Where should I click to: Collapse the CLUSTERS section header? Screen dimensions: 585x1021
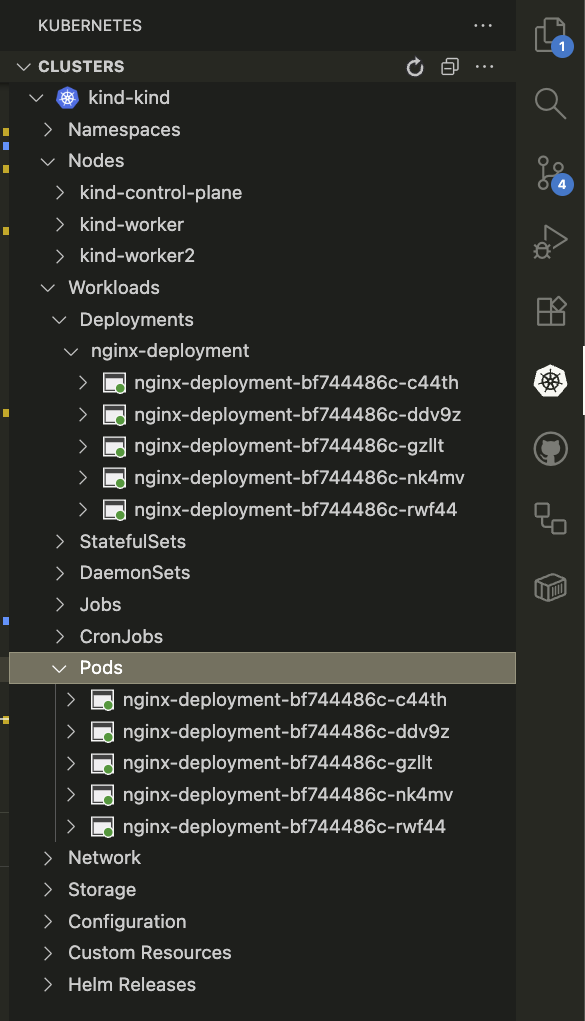click(24, 66)
